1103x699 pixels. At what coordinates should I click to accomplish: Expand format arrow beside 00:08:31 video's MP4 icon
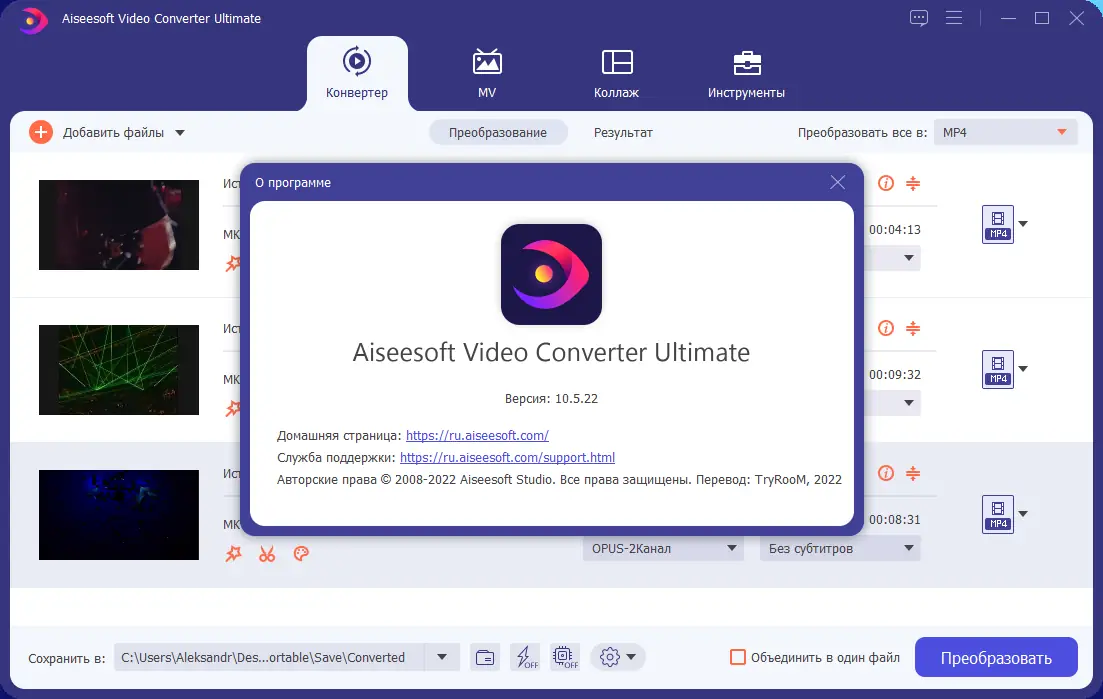point(1024,513)
